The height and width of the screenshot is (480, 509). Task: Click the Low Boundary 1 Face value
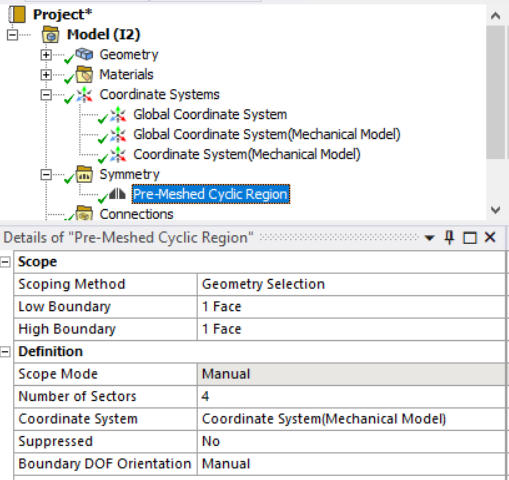pos(351,307)
